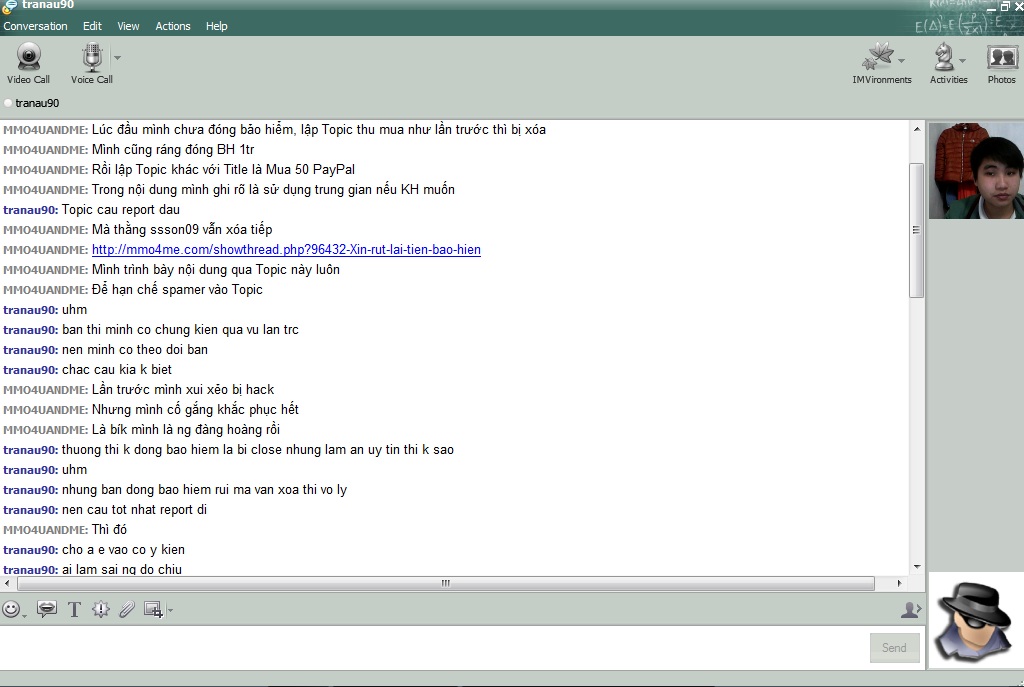The image size is (1024, 687).
Task: Click the tranau90 status indicator
Action: pyautogui.click(x=8, y=103)
